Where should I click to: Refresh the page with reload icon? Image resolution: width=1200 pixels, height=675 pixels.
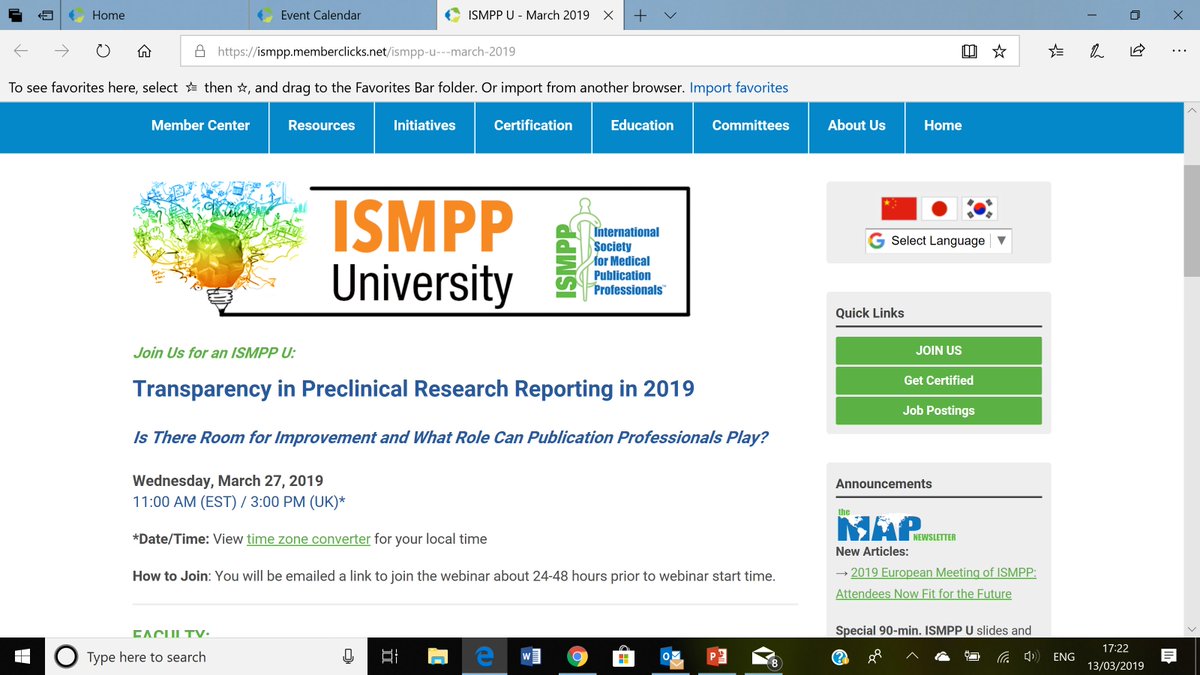103,51
